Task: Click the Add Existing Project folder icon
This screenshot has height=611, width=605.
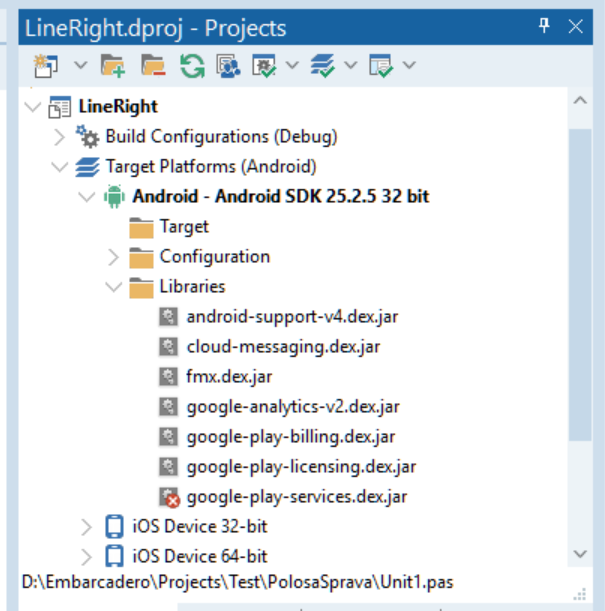Action: (x=113, y=65)
